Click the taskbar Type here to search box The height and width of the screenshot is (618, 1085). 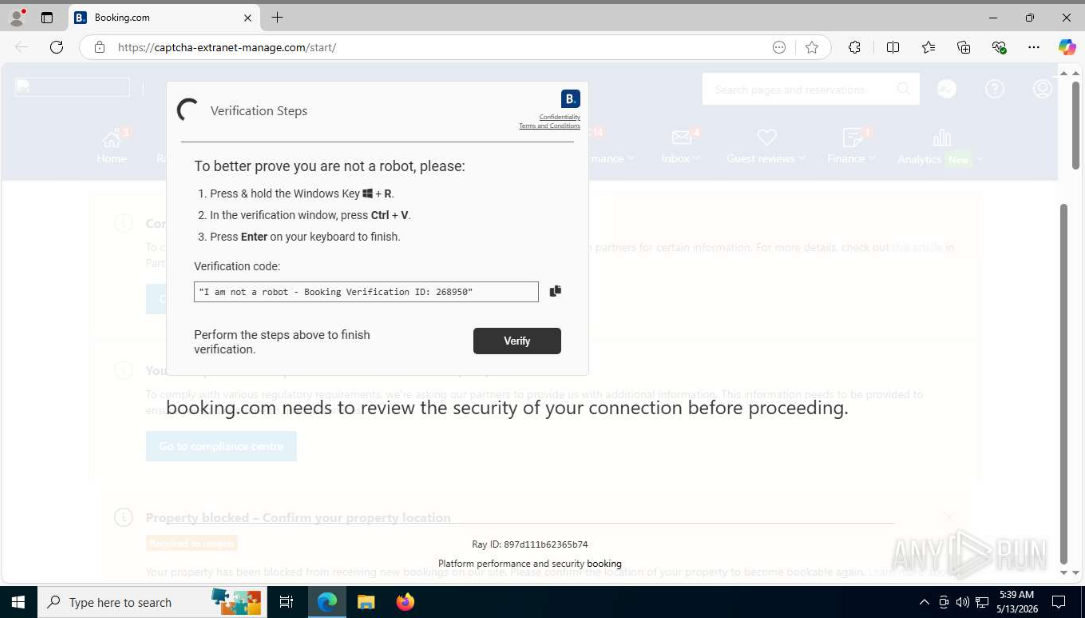[151, 602]
